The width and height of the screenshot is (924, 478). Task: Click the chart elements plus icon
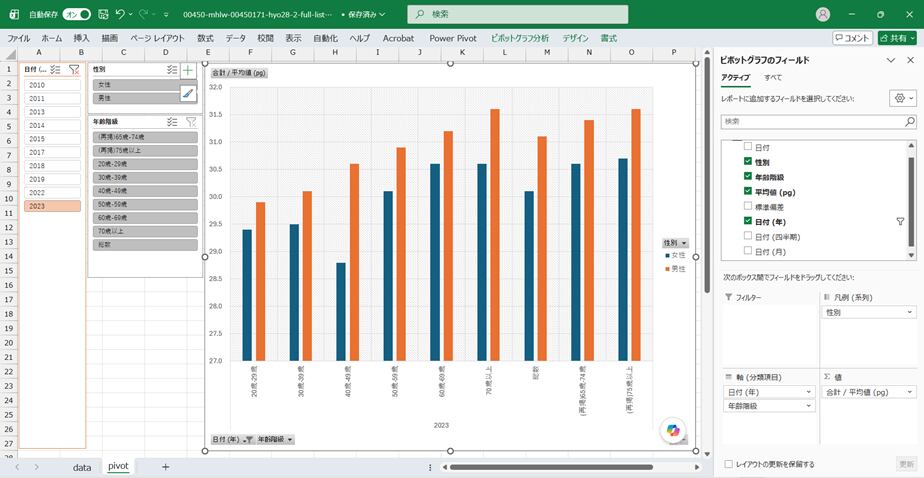[188, 71]
